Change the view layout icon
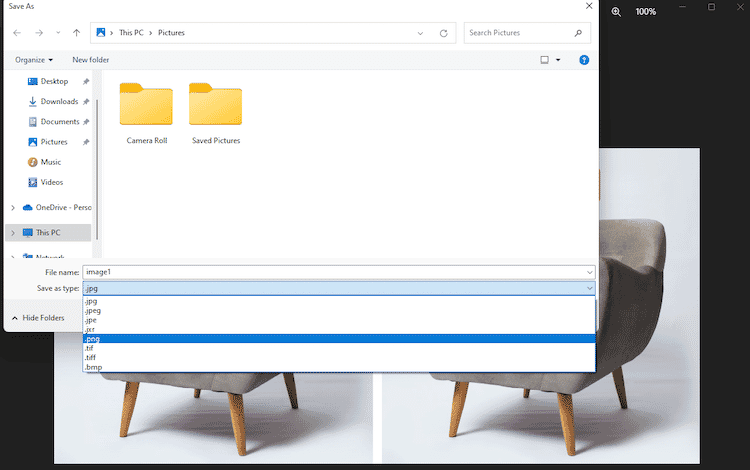The height and width of the screenshot is (470, 750). point(545,60)
